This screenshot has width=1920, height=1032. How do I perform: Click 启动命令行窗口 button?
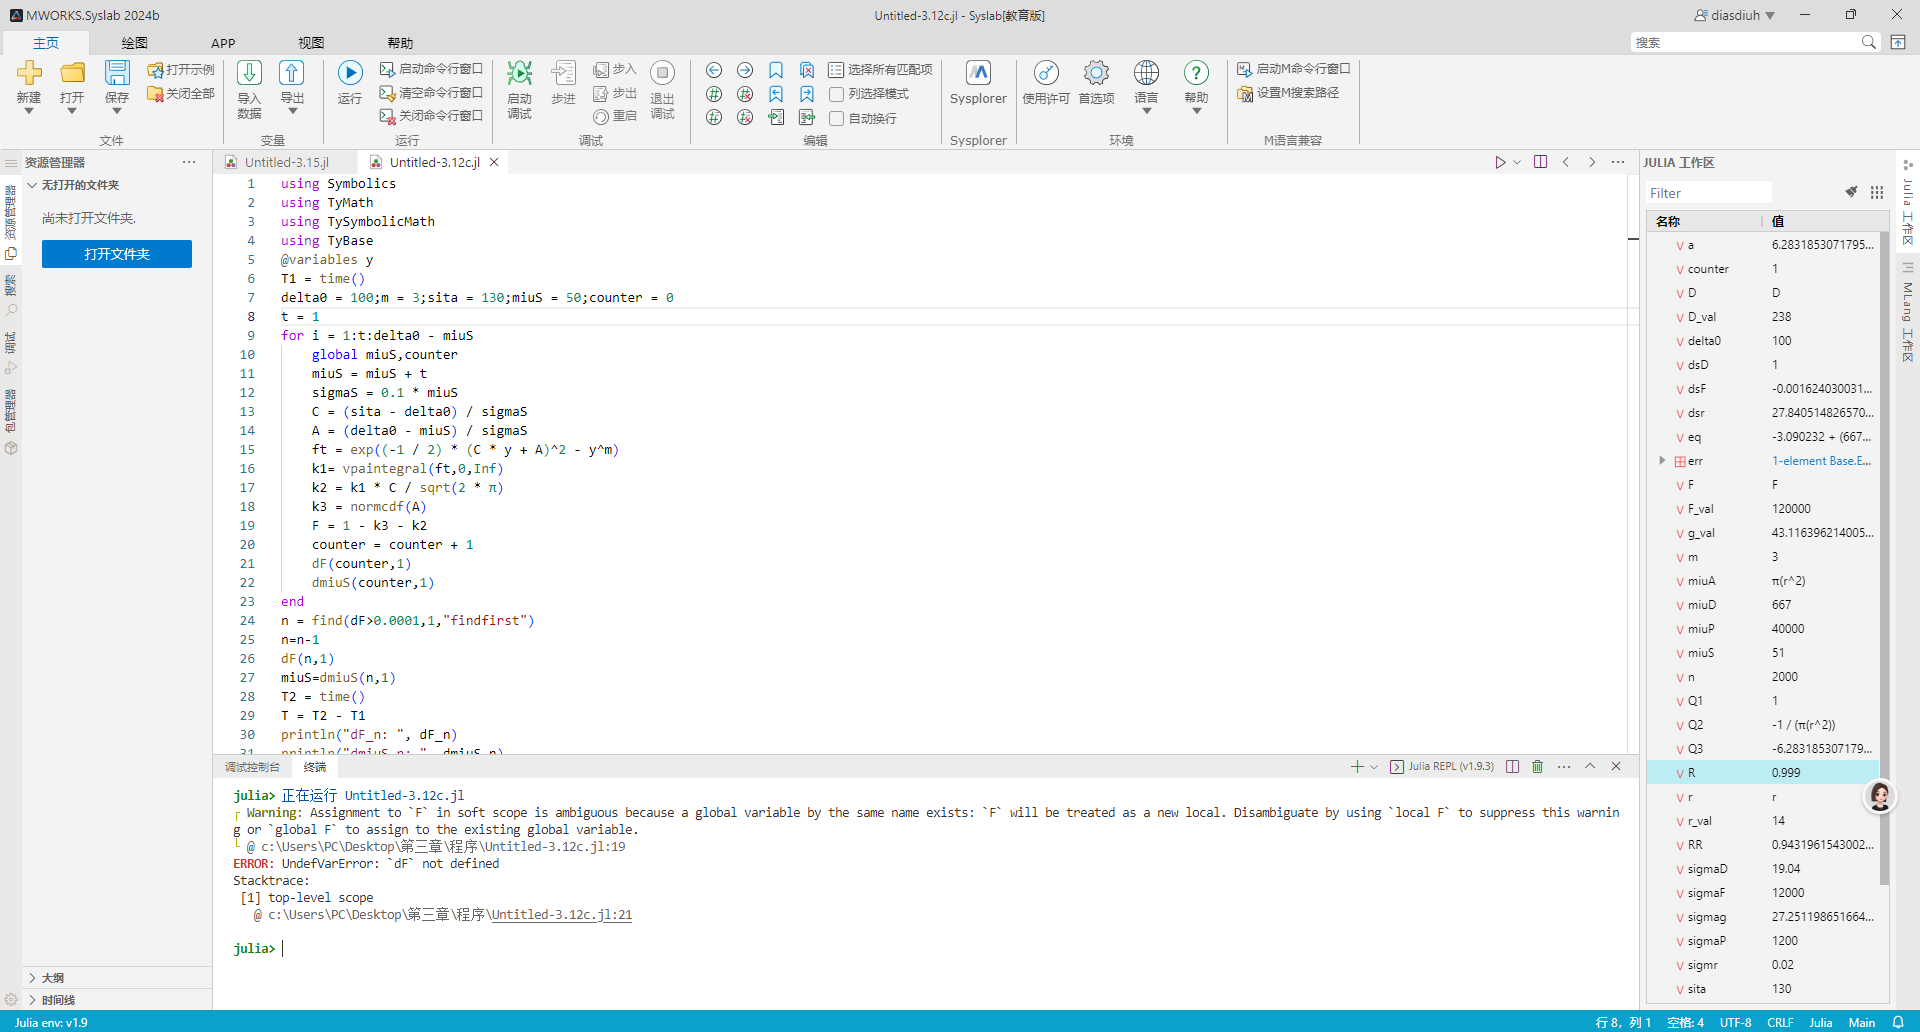point(431,69)
